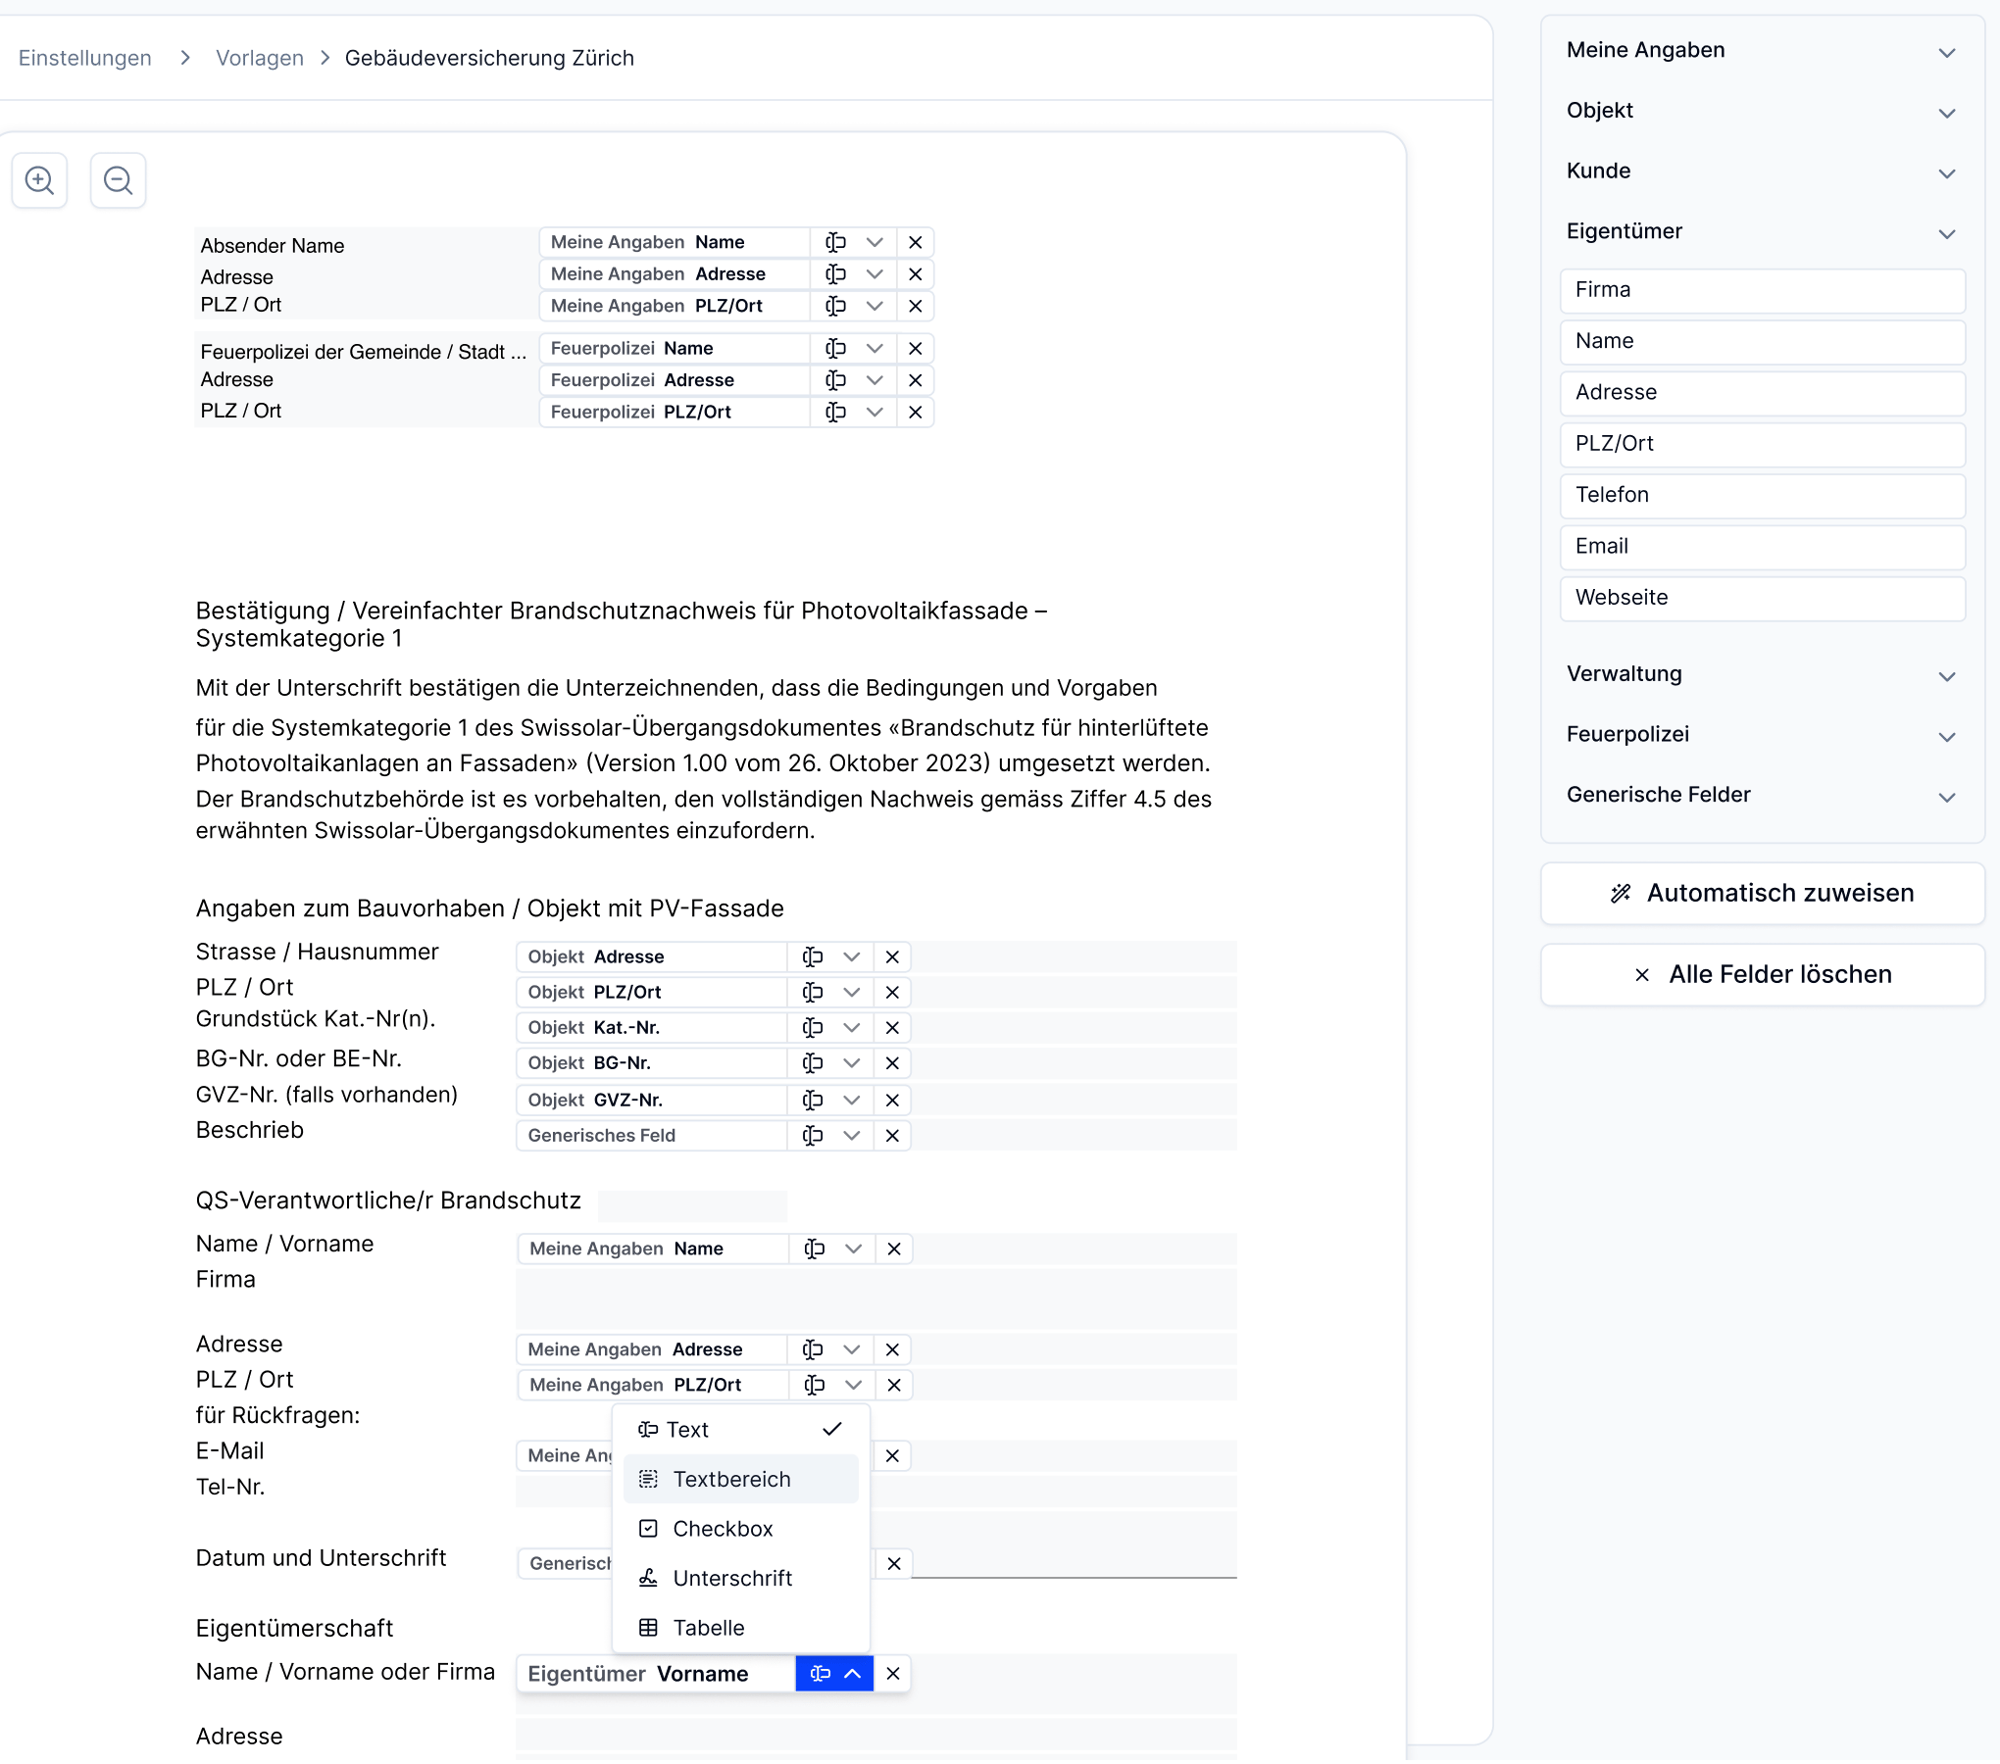
Task: Open type dropdown for QS Meine Angaben Name
Action: tap(854, 1249)
